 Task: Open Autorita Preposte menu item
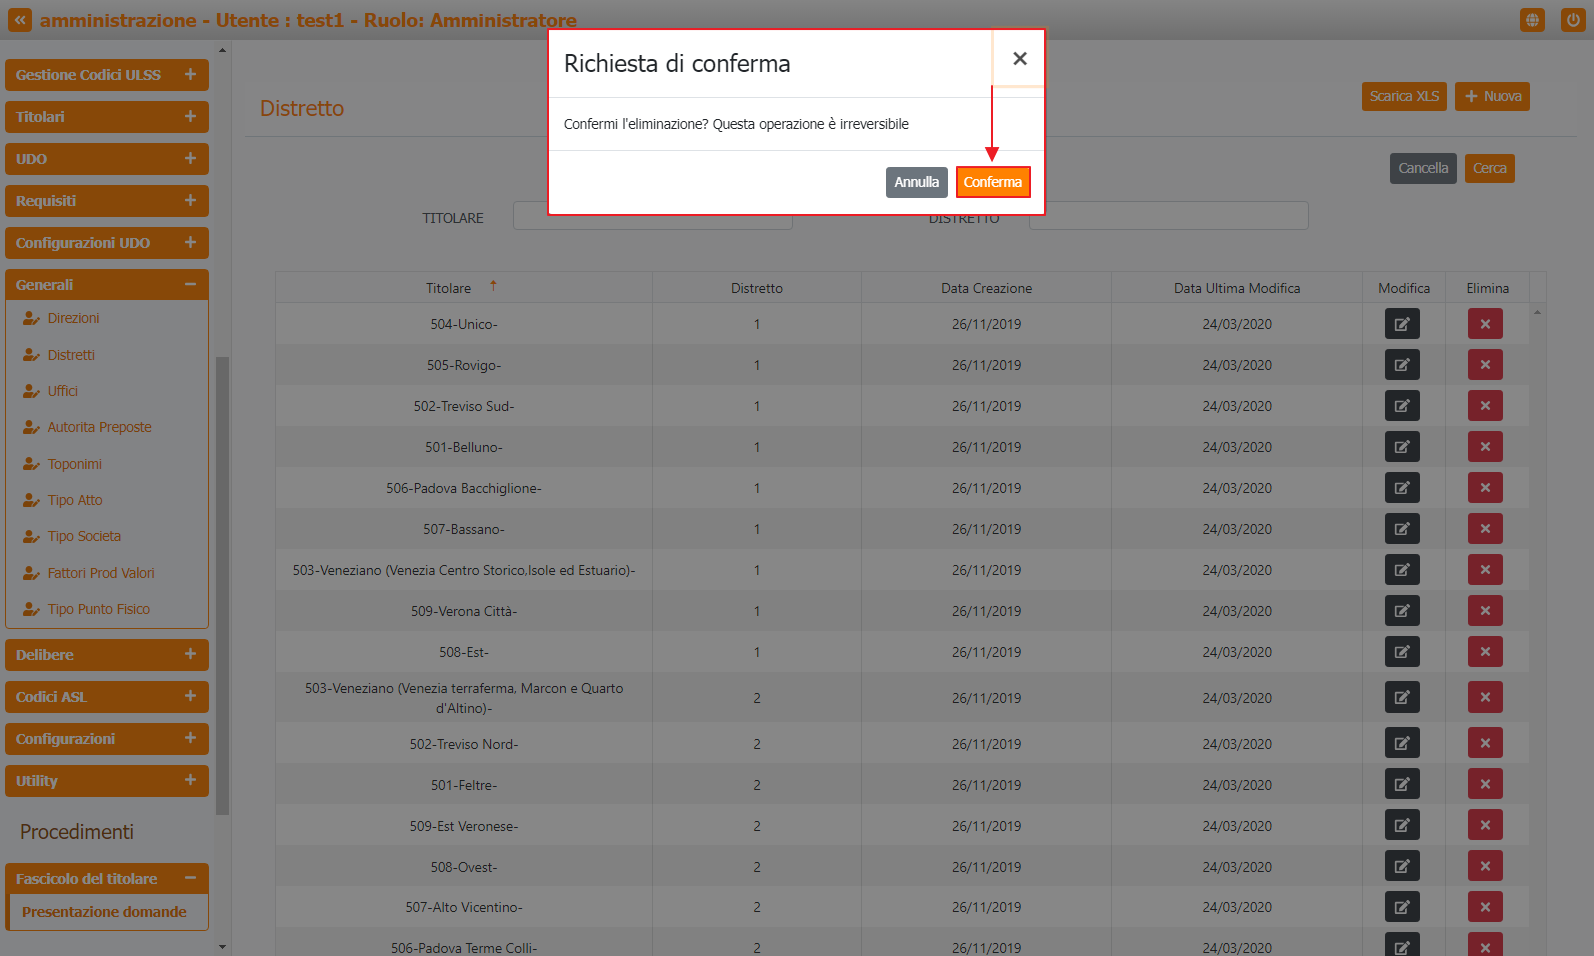99,427
